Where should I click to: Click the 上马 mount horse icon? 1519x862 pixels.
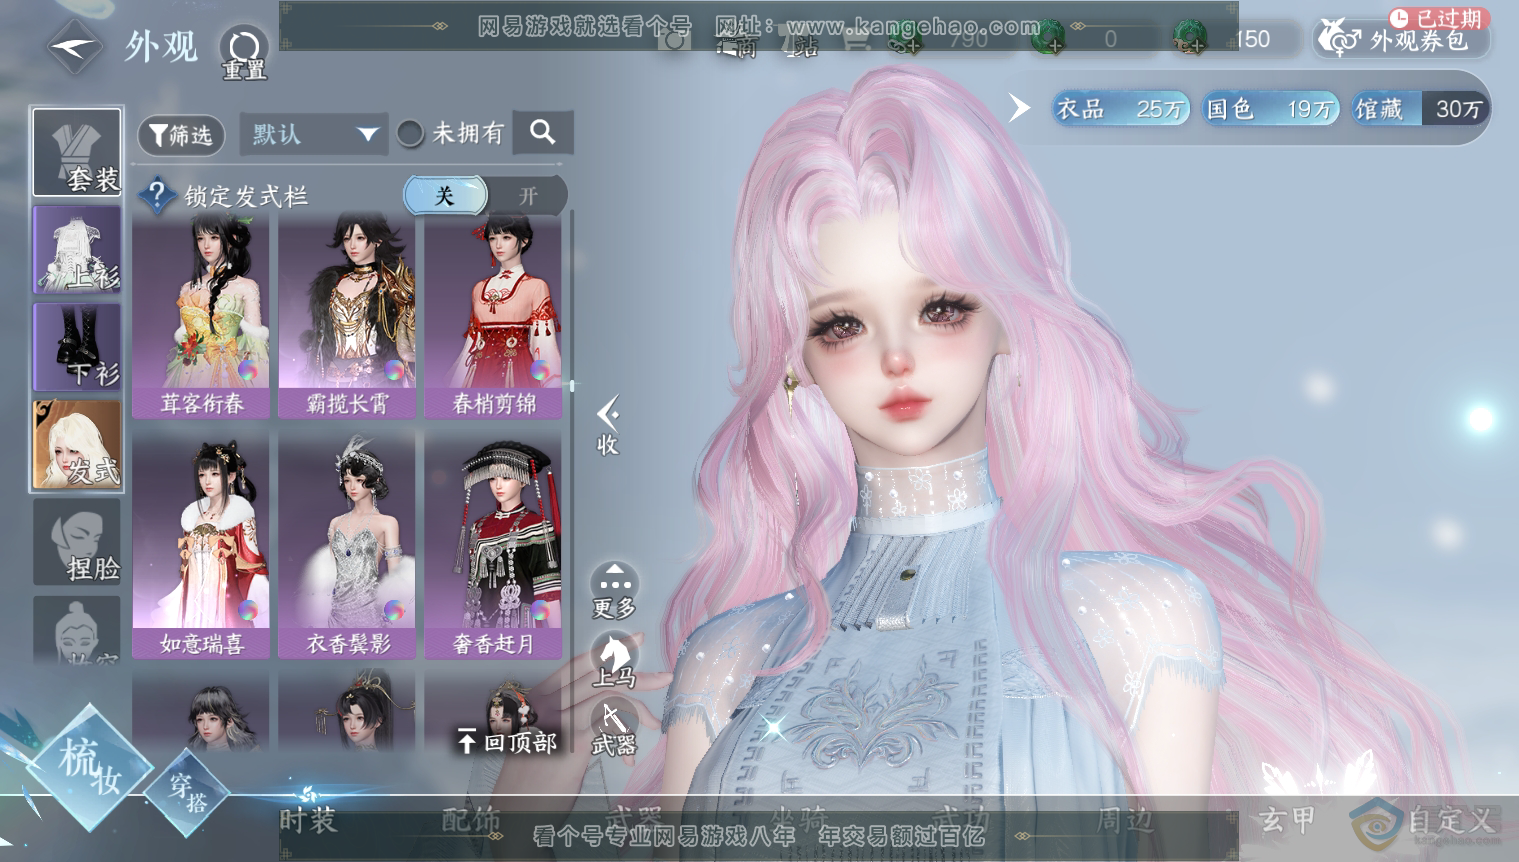pyautogui.click(x=614, y=660)
